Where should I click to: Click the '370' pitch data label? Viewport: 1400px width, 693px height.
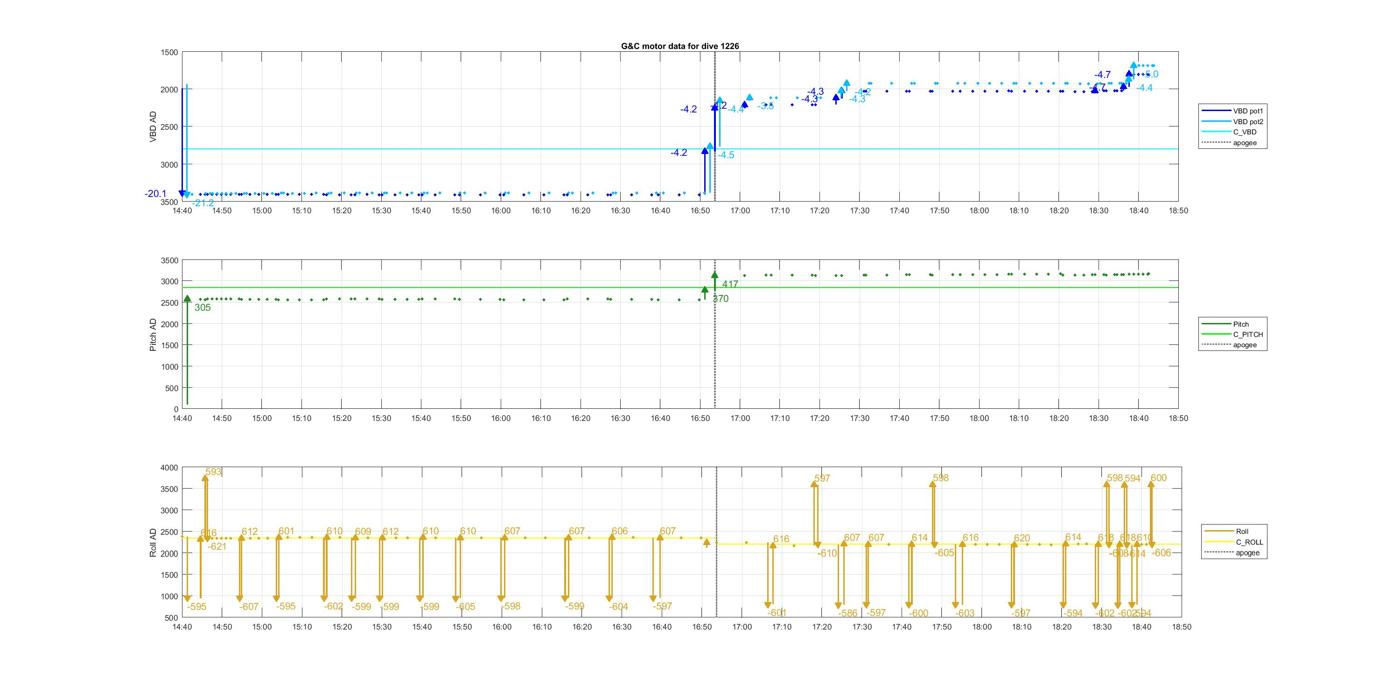pyautogui.click(x=720, y=299)
